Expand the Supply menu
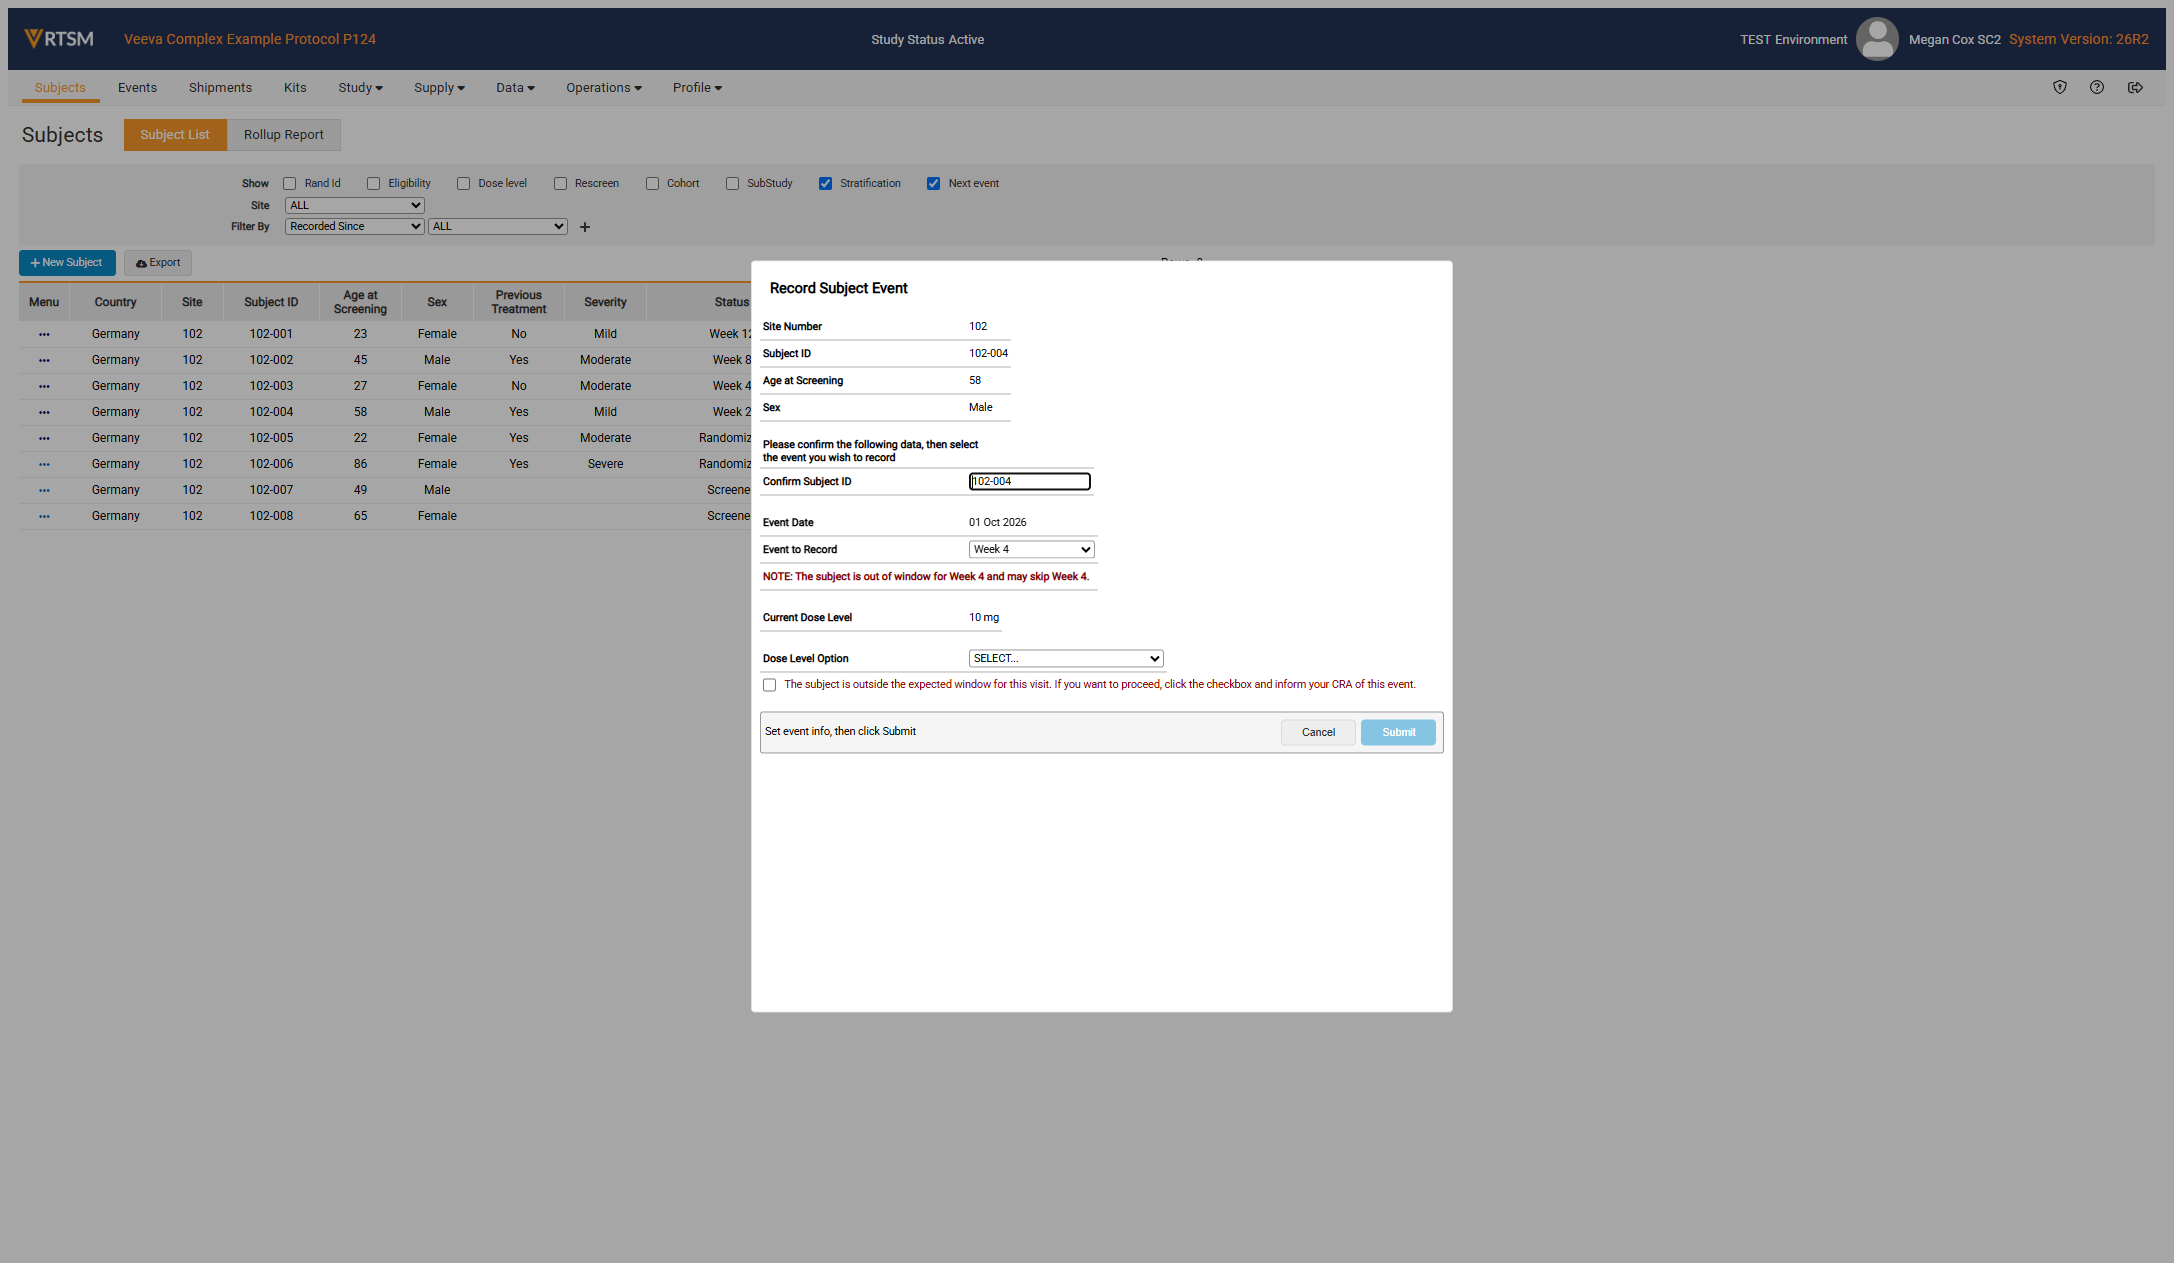Image resolution: width=2174 pixels, height=1263 pixels. tap(439, 88)
